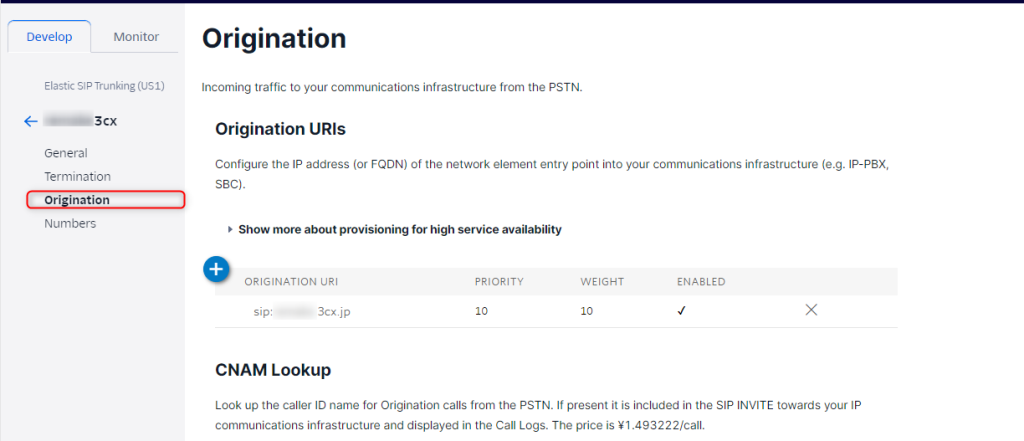The image size is (1024, 441).
Task: Click the enabled check mark in URI row
Action: tap(680, 311)
